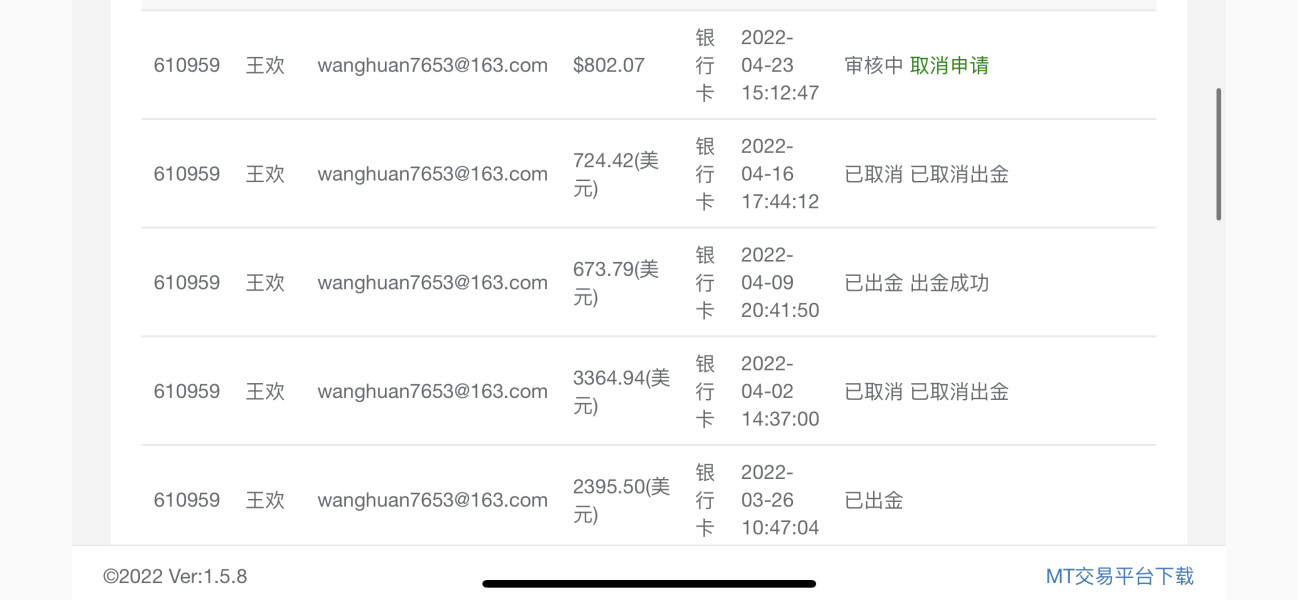Select the 3364.94(美元) amount

621,391
